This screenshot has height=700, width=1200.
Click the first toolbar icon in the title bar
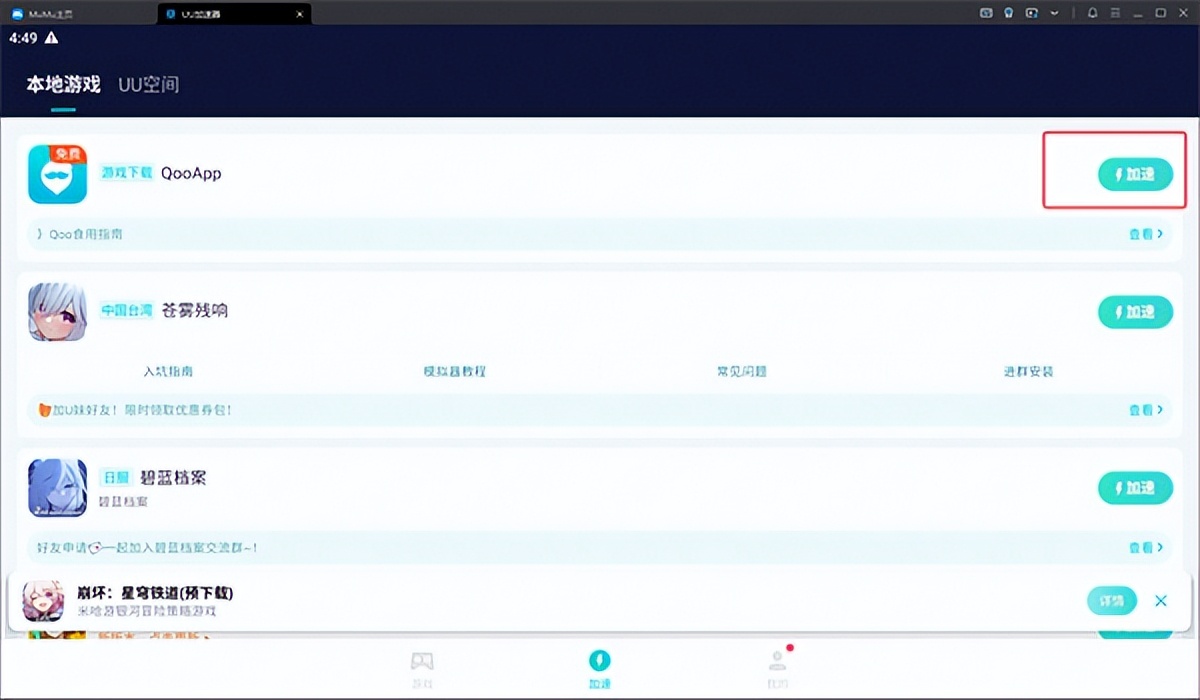pyautogui.click(x=987, y=13)
